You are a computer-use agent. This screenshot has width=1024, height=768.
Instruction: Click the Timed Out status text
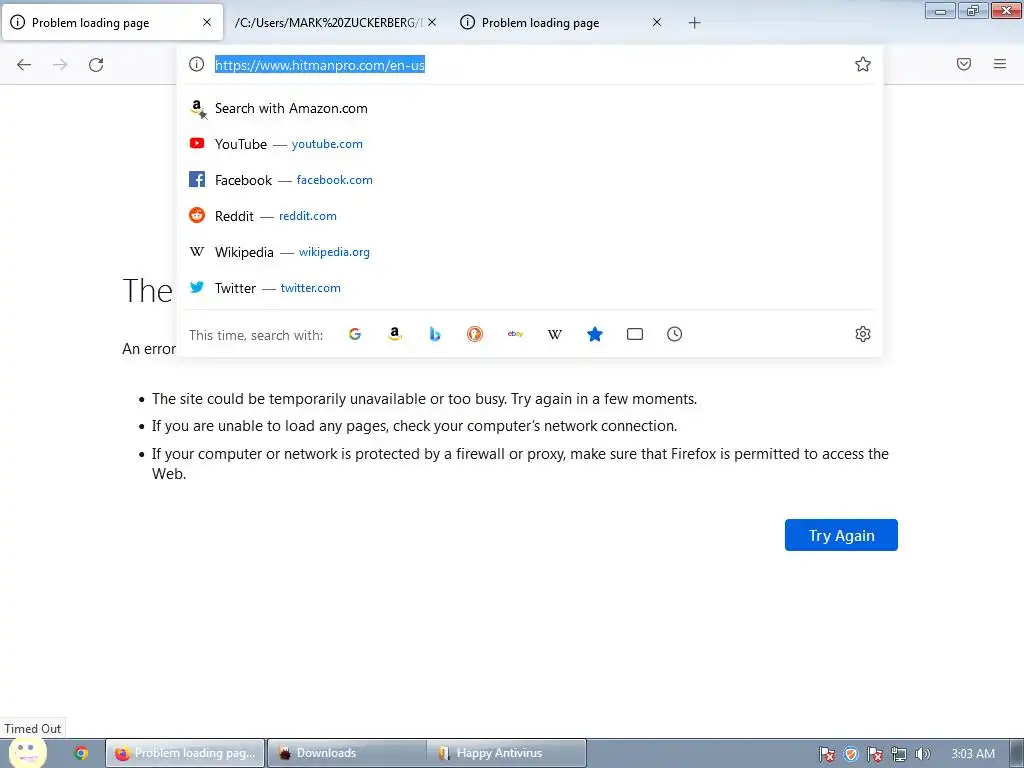33,728
